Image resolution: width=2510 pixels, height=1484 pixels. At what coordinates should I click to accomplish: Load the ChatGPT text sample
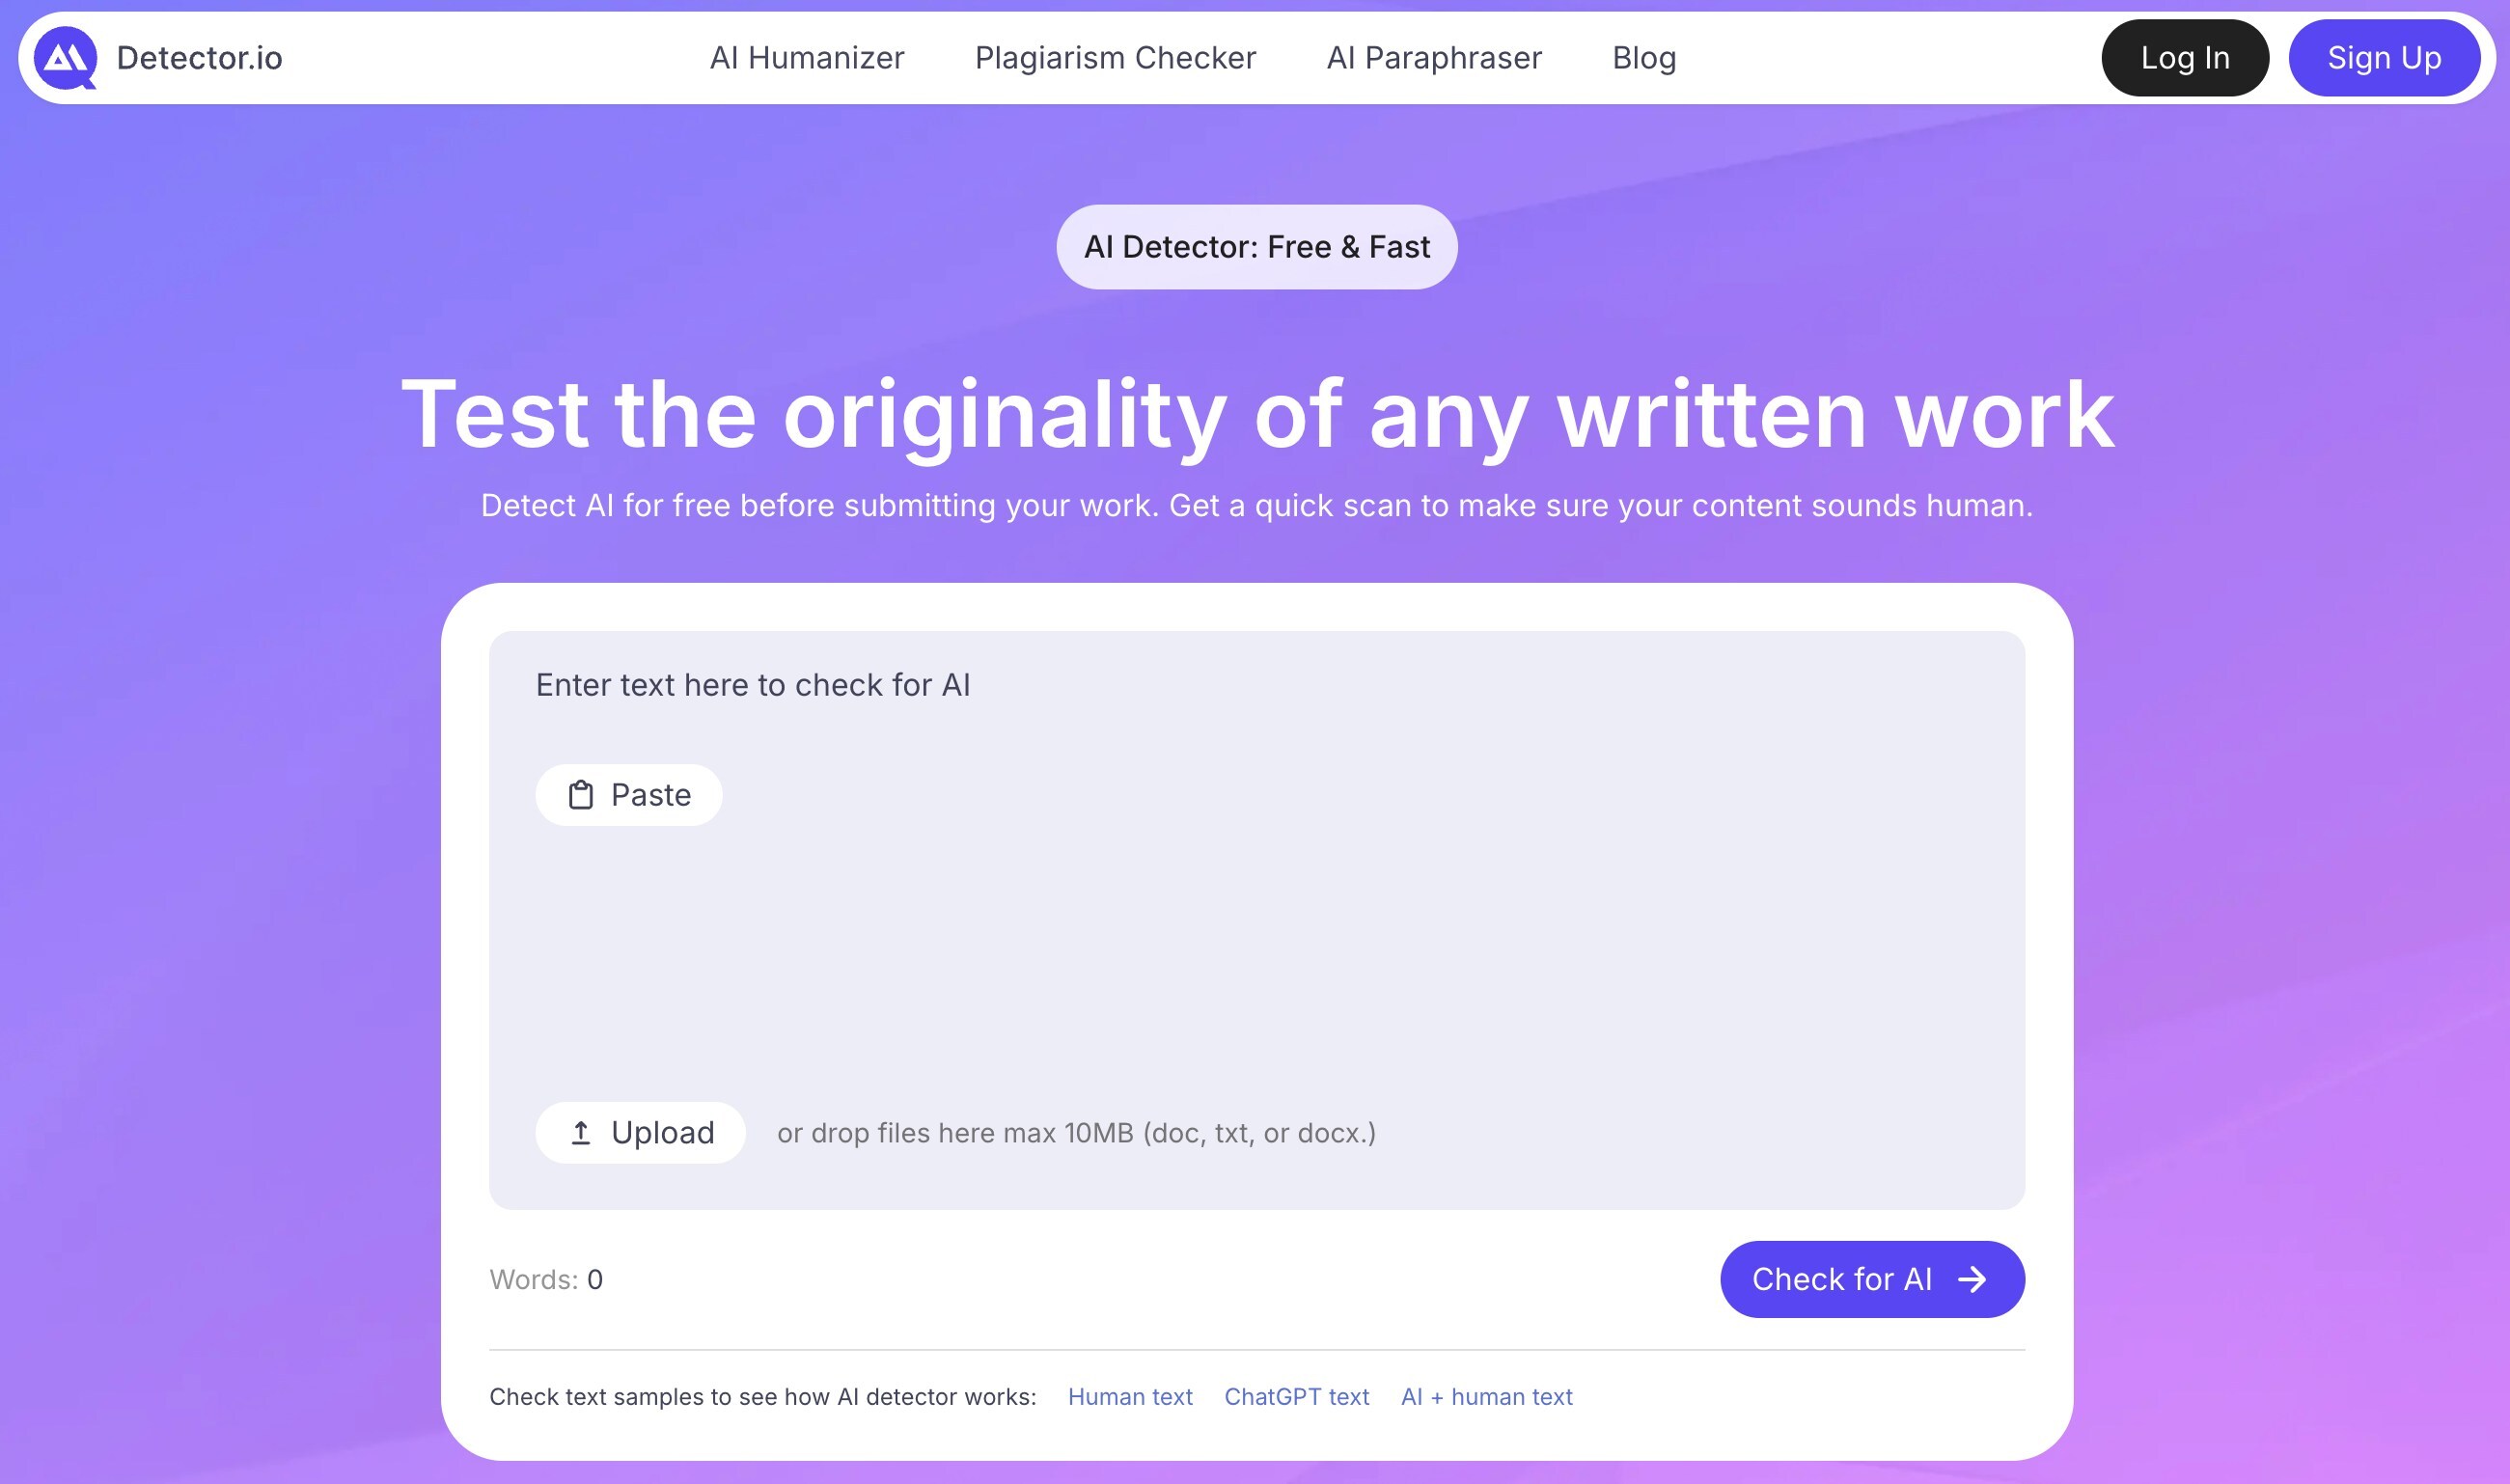tap(1296, 1397)
